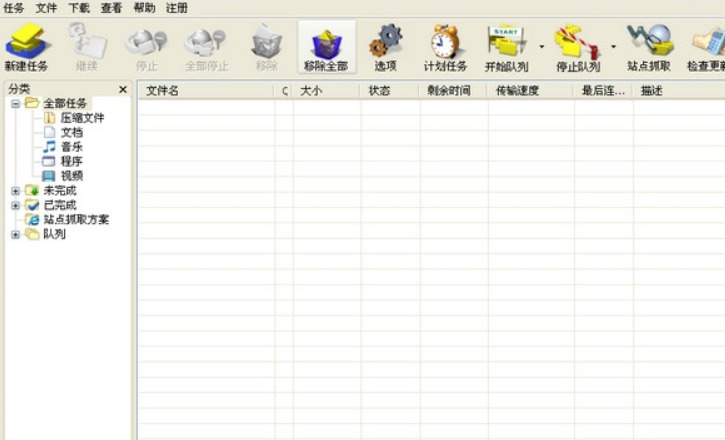The width and height of the screenshot is (725, 440).
Task: Sort by 传输速度 column header
Action: point(531,91)
